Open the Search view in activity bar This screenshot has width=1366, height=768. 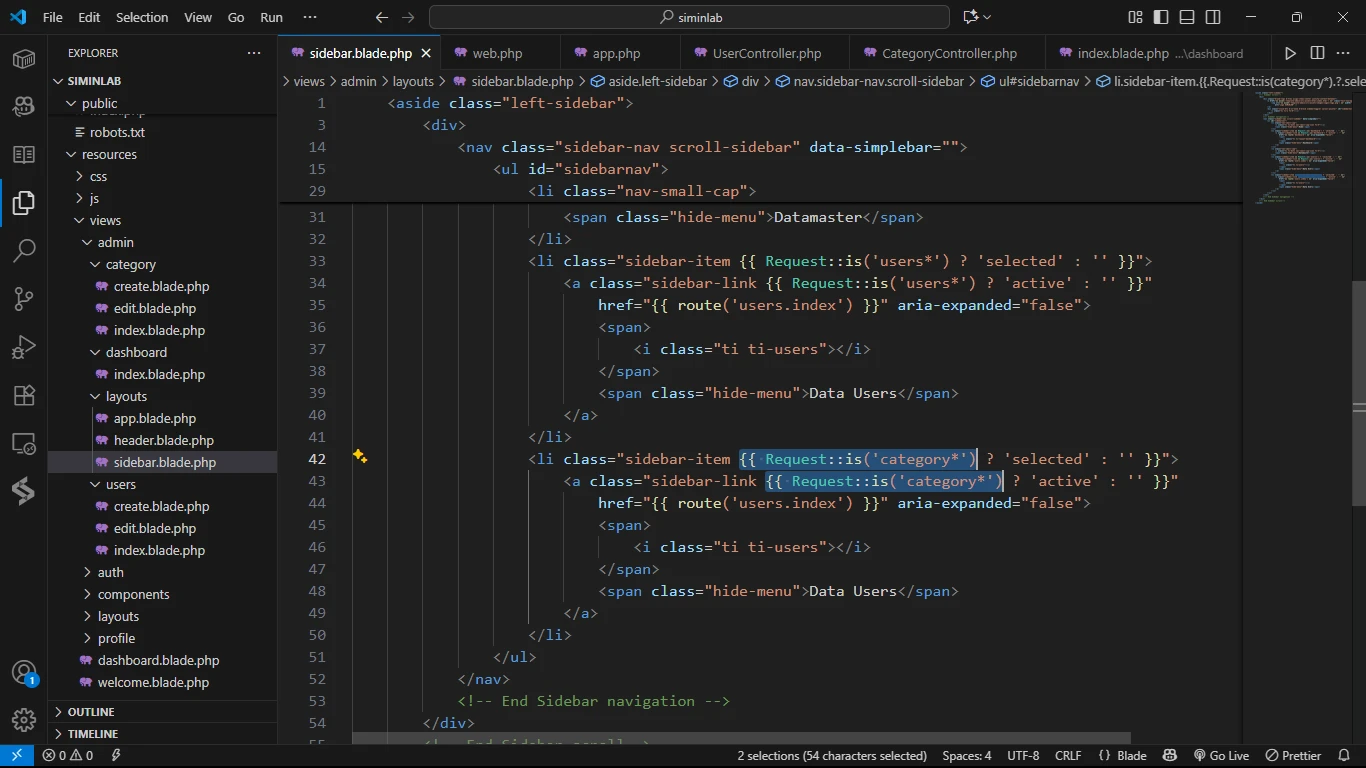24,250
